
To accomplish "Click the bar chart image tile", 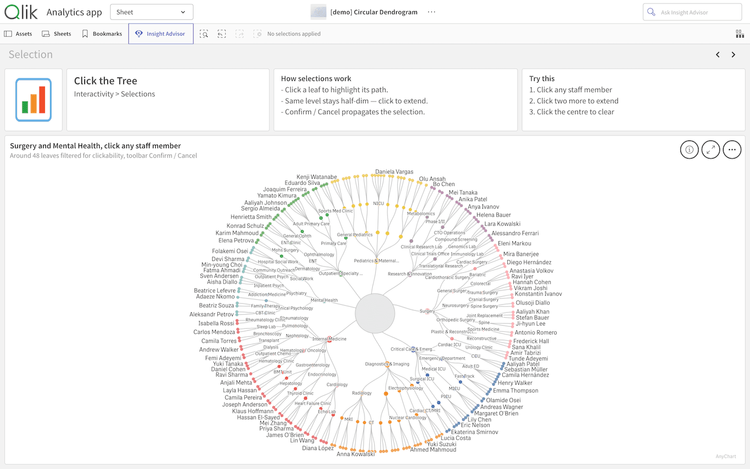I will 33,99.
